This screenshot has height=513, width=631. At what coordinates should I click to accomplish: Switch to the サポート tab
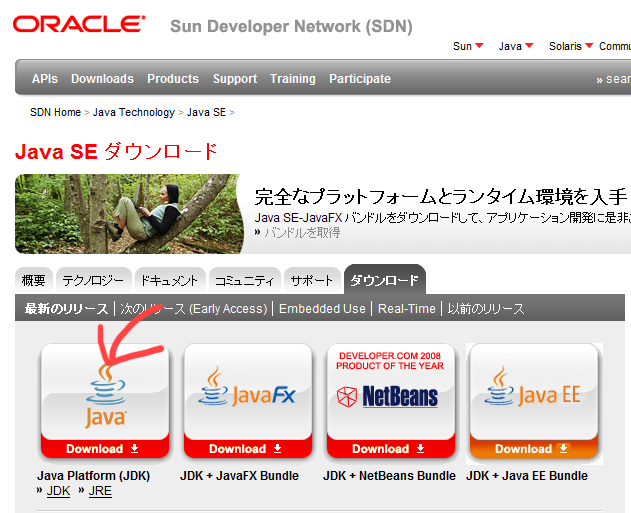[x=312, y=280]
